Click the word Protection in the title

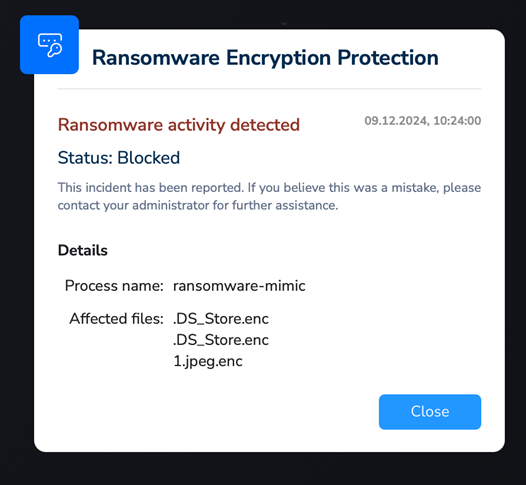[388, 57]
